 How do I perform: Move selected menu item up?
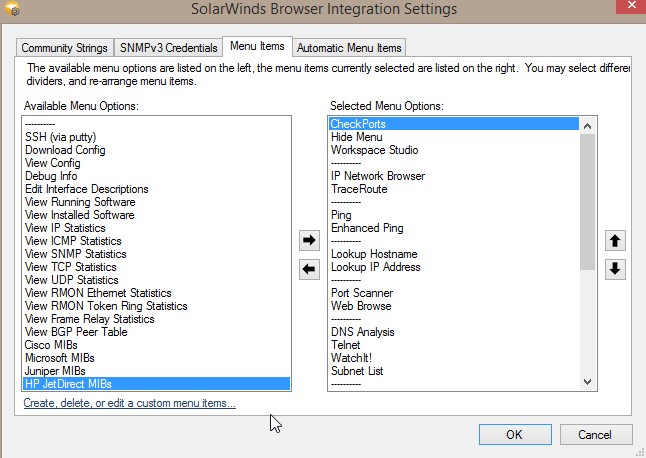[x=615, y=241]
